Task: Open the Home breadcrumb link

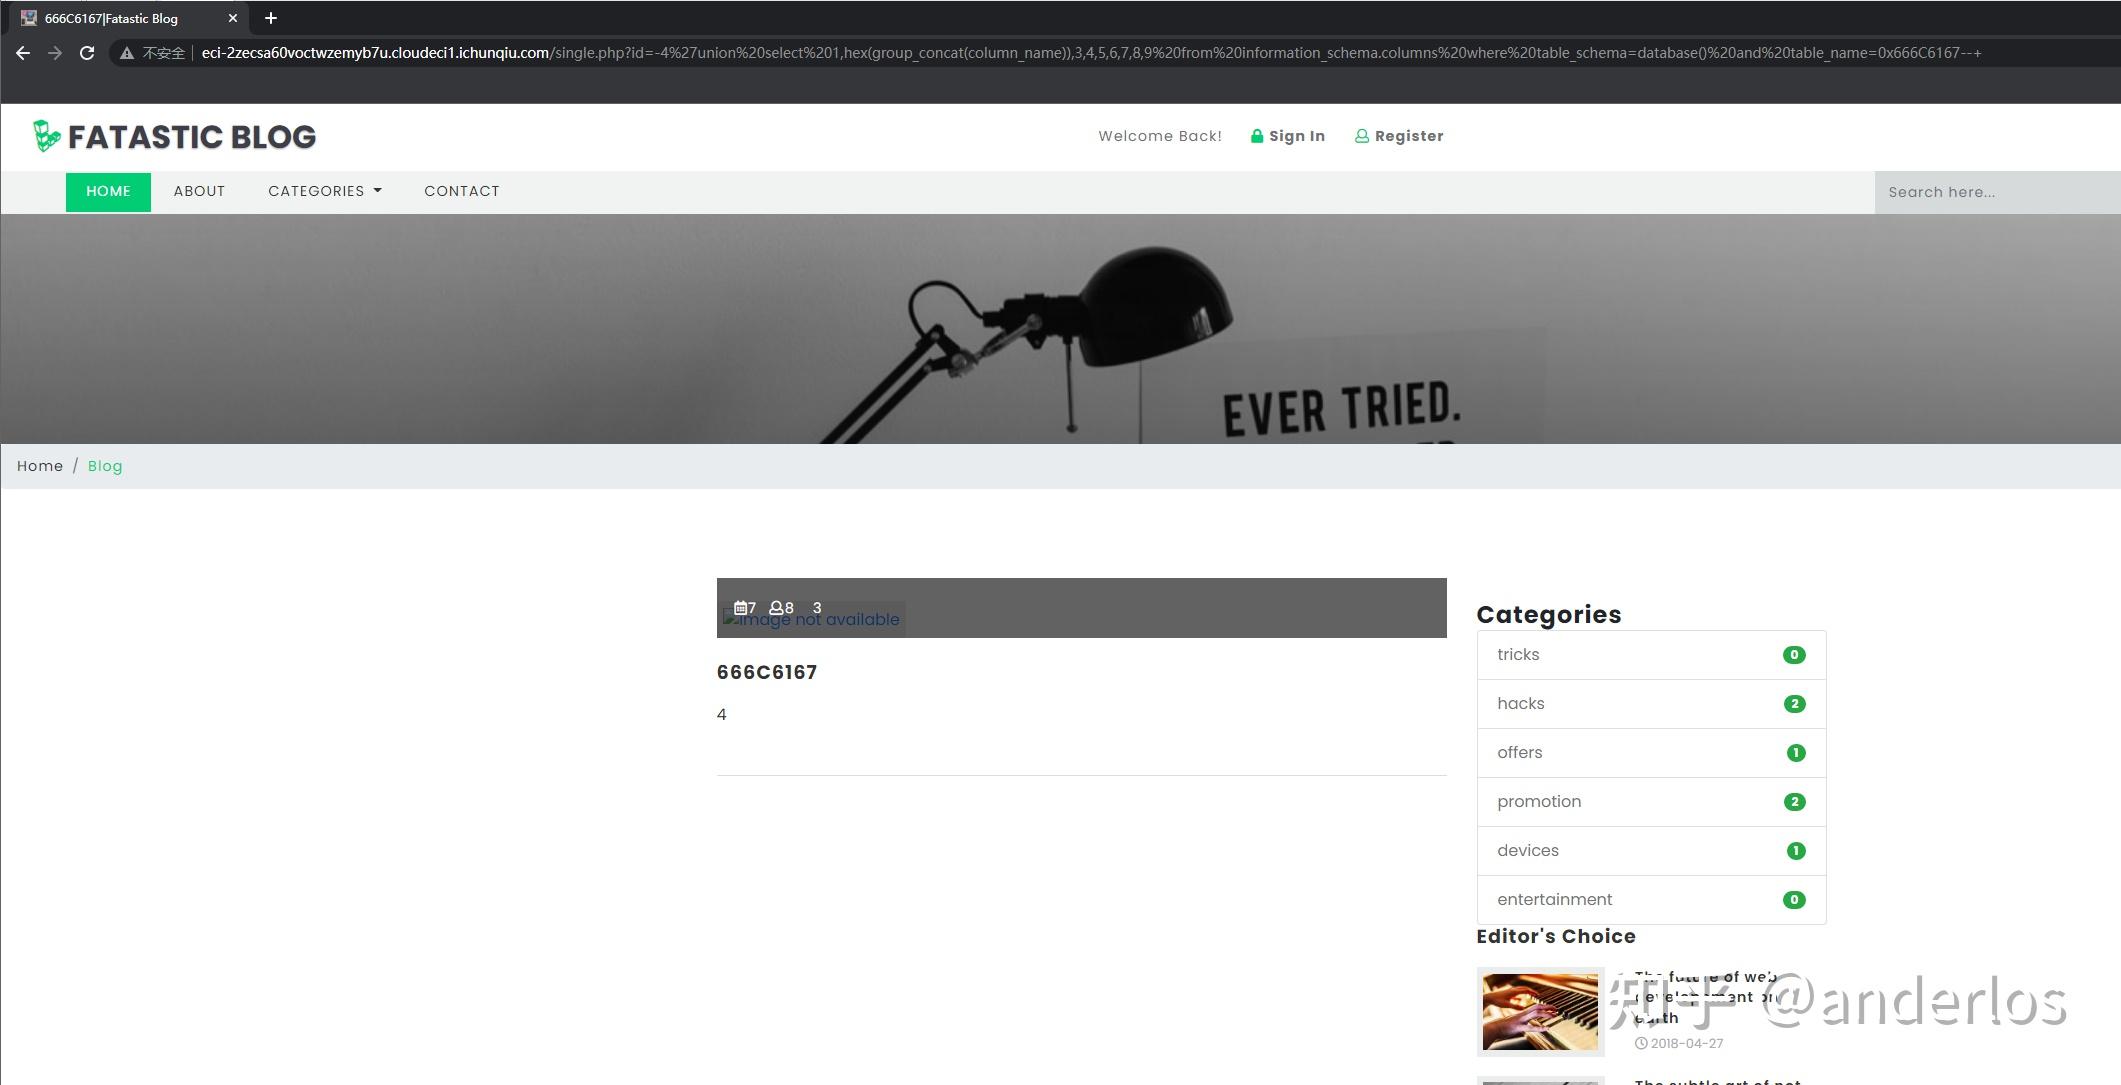Action: tap(40, 465)
